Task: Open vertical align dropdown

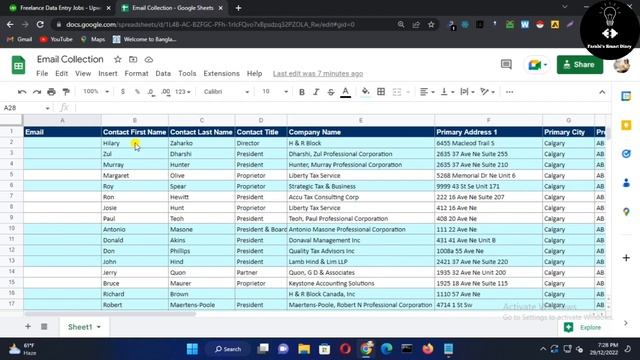Action: point(447,92)
